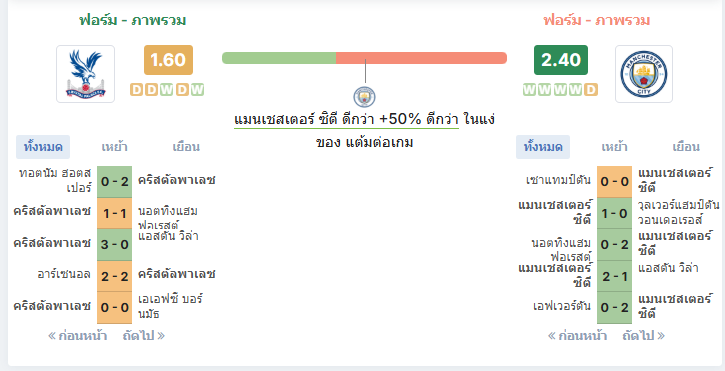
Task: Go to ก่อนหน้า page of Manchester City matches
Action: coord(577,335)
